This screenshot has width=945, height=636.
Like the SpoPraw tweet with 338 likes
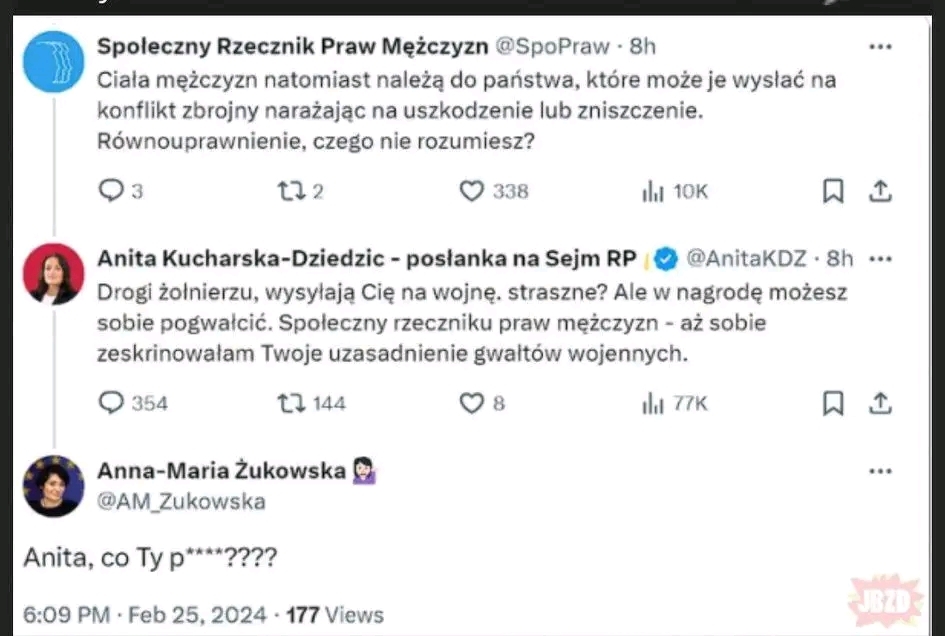pyautogui.click(x=471, y=191)
